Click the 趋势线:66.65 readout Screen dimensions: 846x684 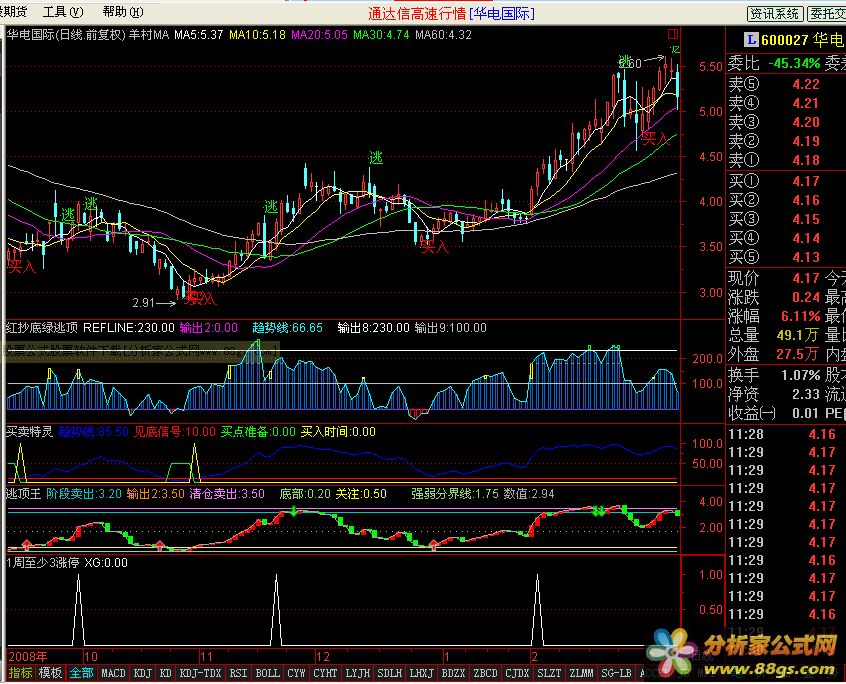pyautogui.click(x=287, y=327)
